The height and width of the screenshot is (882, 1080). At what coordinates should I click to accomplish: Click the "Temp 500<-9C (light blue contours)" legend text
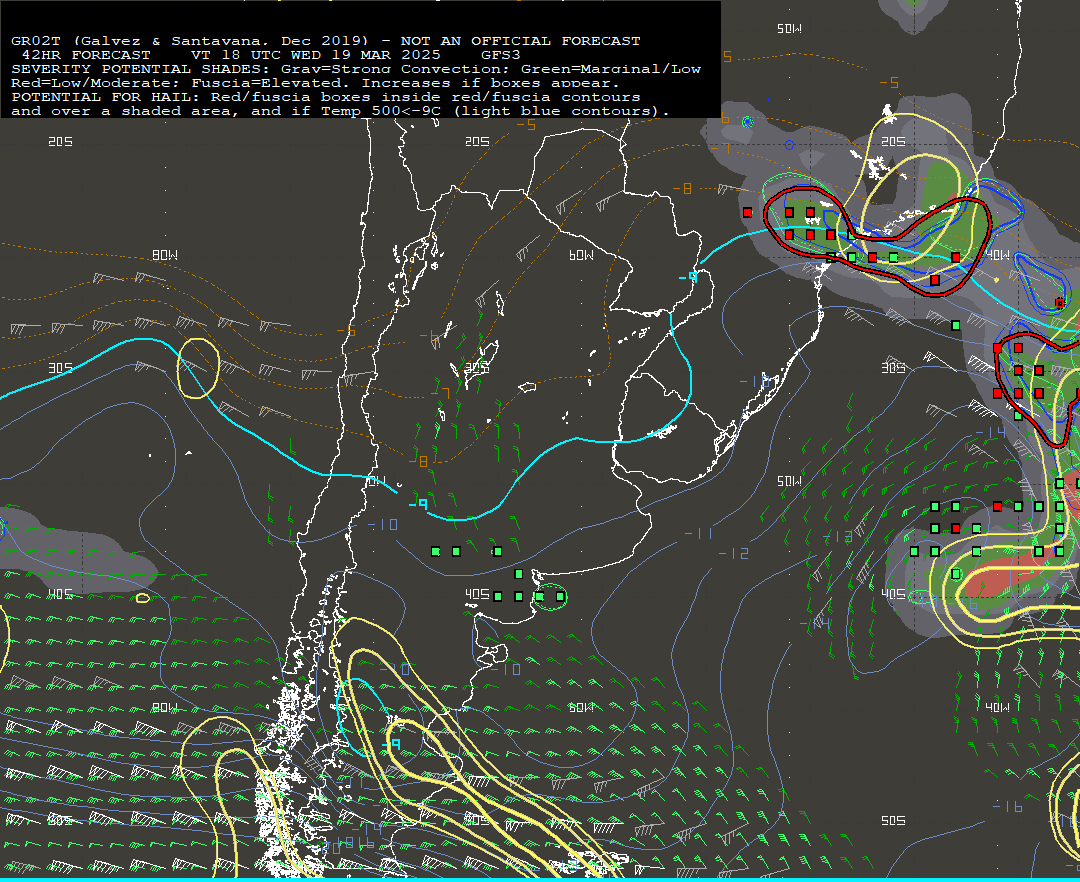pyautogui.click(x=495, y=111)
